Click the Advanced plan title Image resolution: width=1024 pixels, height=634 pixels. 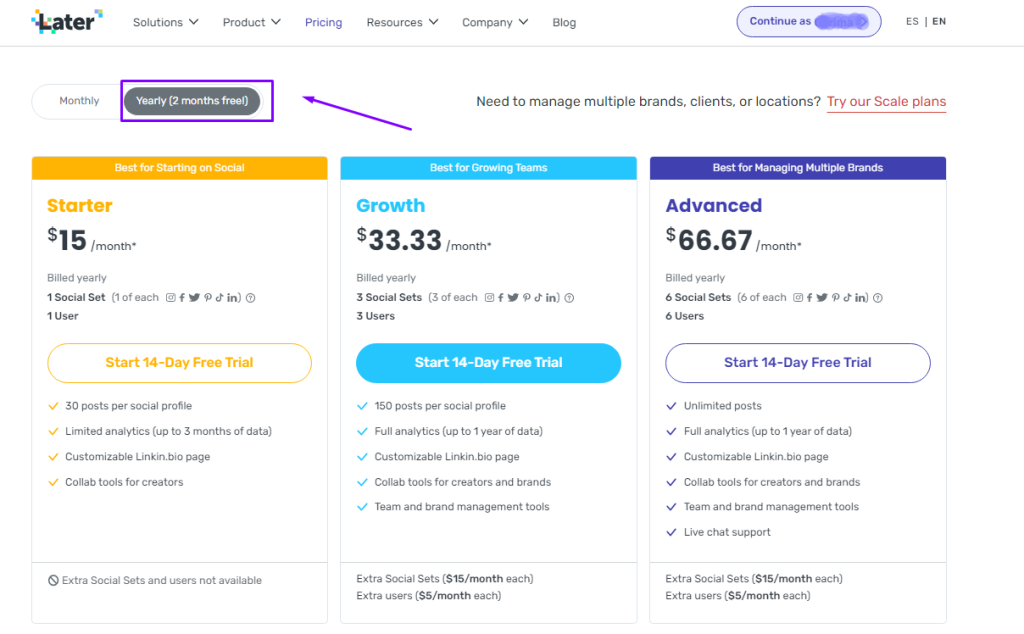point(714,206)
